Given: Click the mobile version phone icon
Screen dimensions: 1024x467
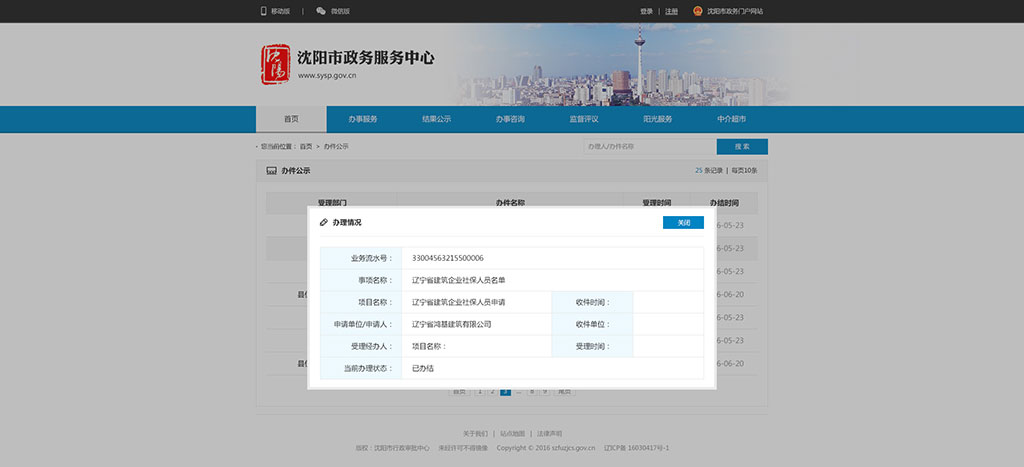Looking at the screenshot, I should pyautogui.click(x=264, y=11).
